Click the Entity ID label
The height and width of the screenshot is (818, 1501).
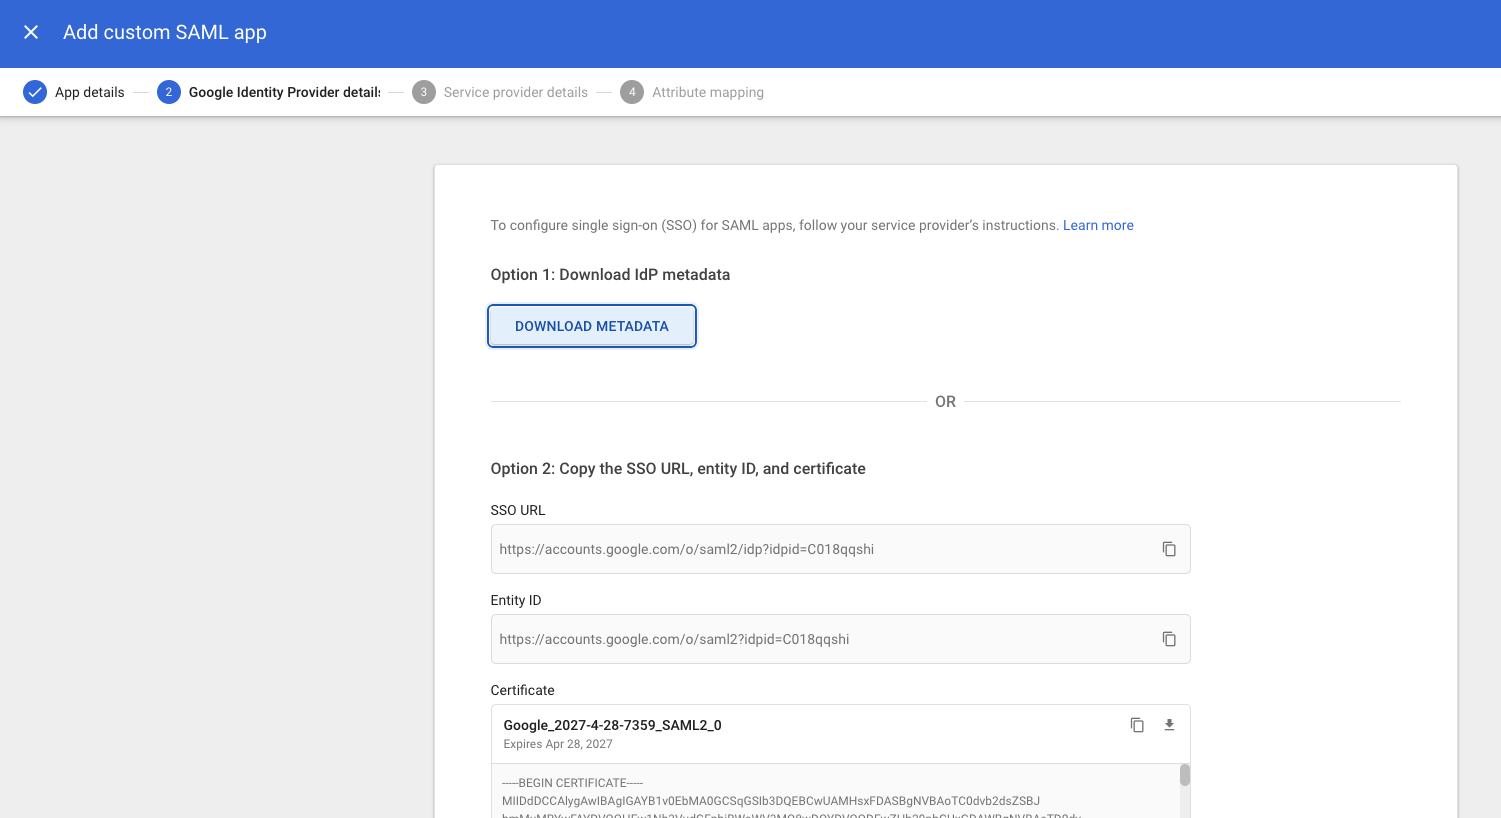click(516, 600)
